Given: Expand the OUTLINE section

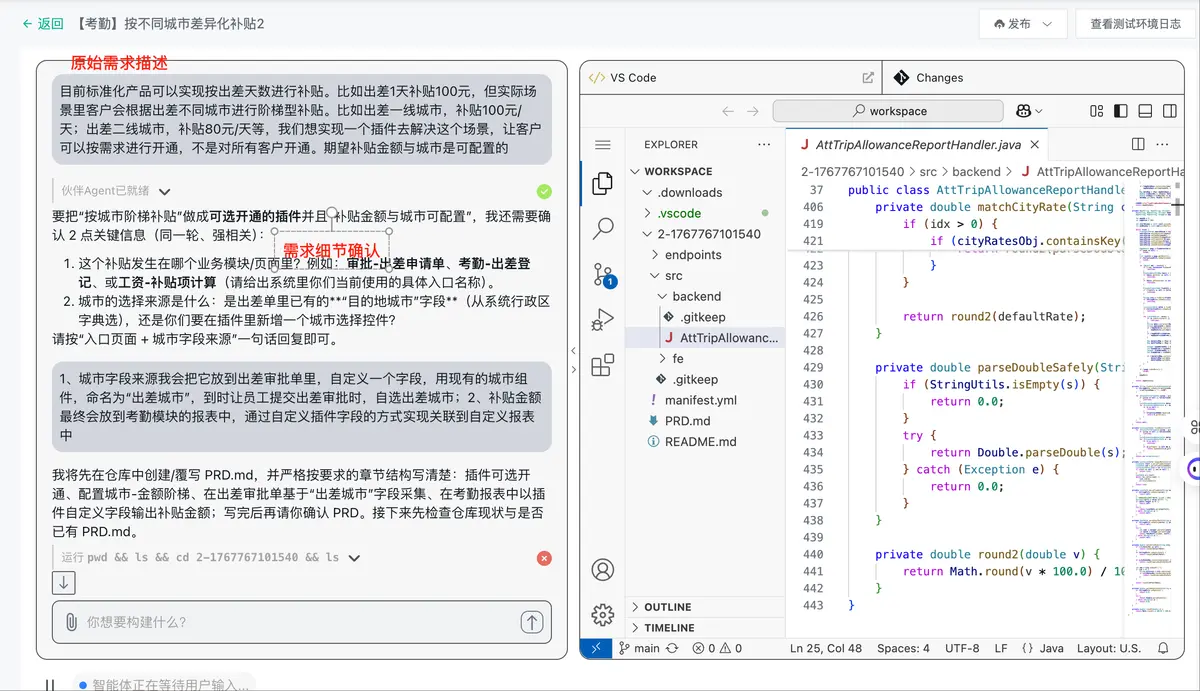Looking at the screenshot, I should [x=667, y=607].
